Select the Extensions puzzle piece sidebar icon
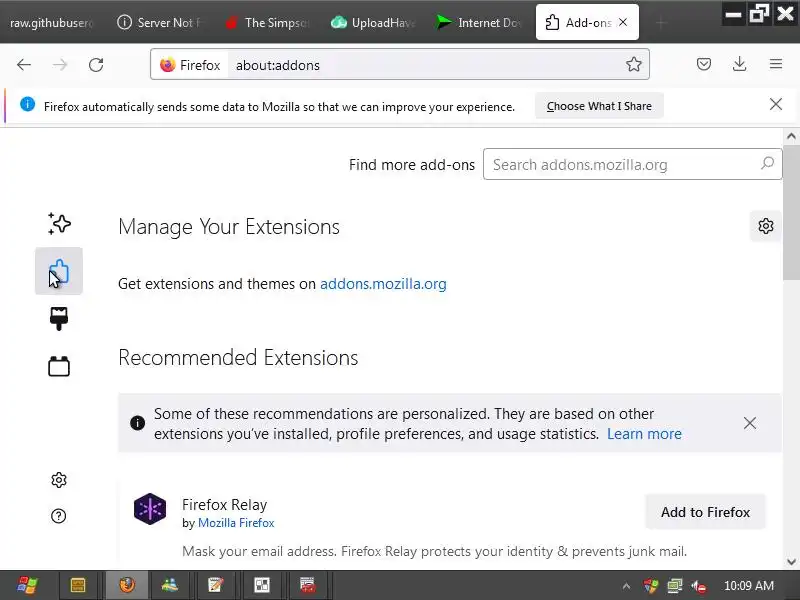Viewport: 800px width, 600px height. coord(59,271)
